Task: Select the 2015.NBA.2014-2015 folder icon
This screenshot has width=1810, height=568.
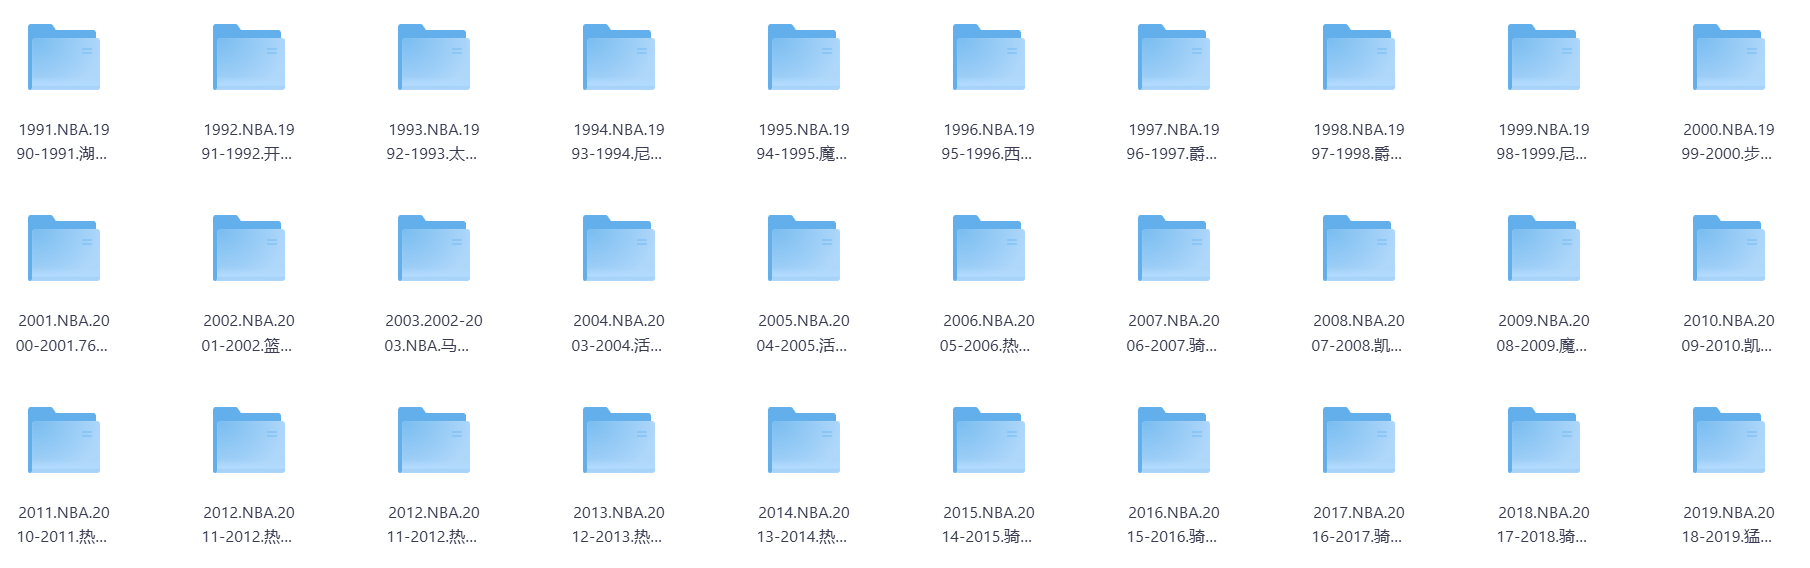Action: (x=989, y=441)
